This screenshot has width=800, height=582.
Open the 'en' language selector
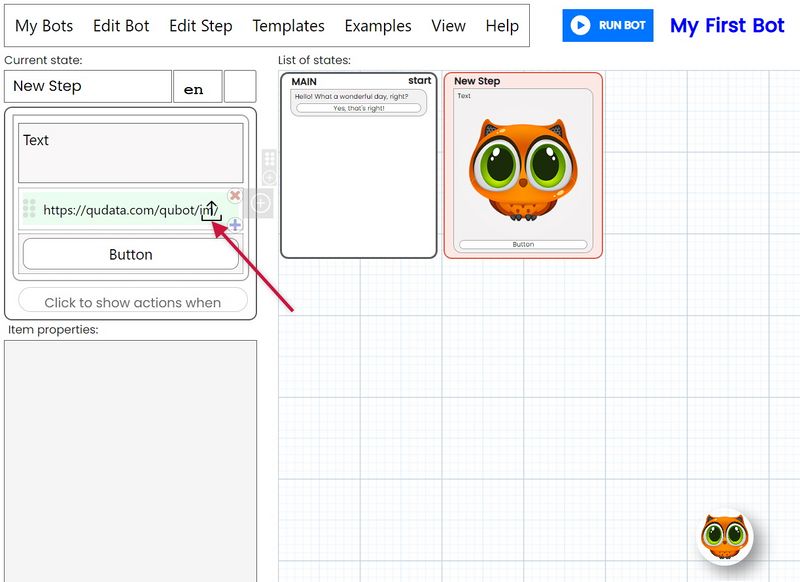coord(196,87)
